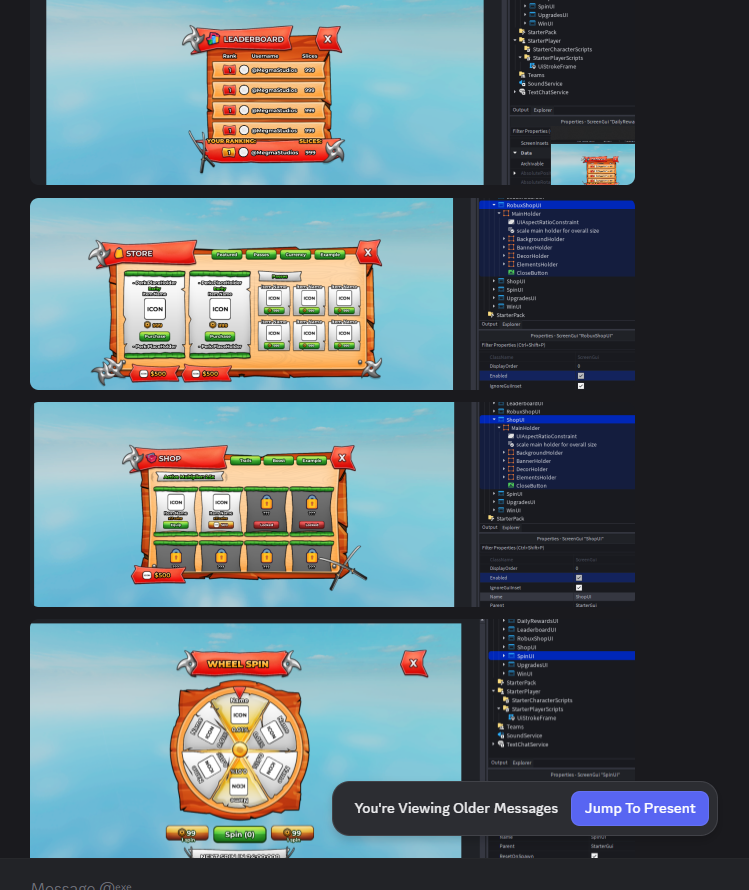Click the StarterPack folder icon in the Store screenshot
Image resolution: width=749 pixels, height=890 pixels.
pyautogui.click(x=491, y=315)
